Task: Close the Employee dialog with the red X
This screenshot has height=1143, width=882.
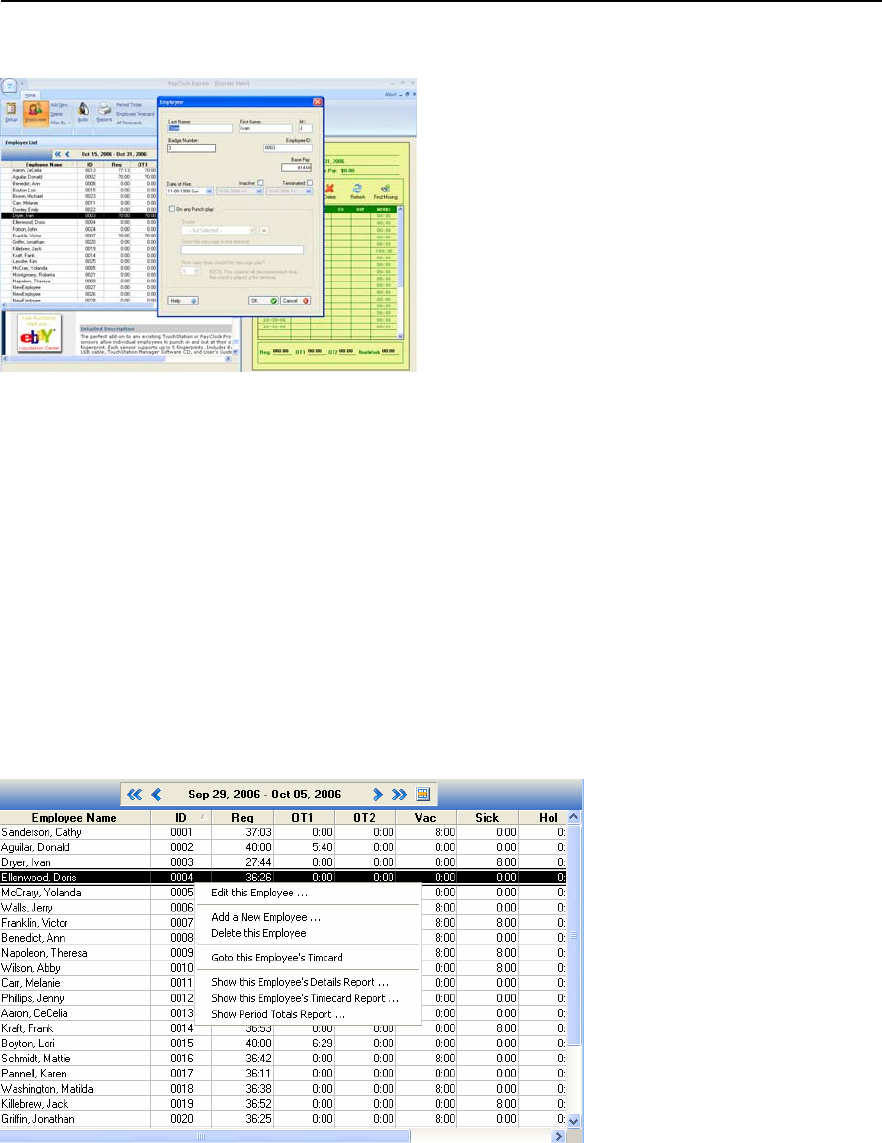Action: click(x=318, y=102)
